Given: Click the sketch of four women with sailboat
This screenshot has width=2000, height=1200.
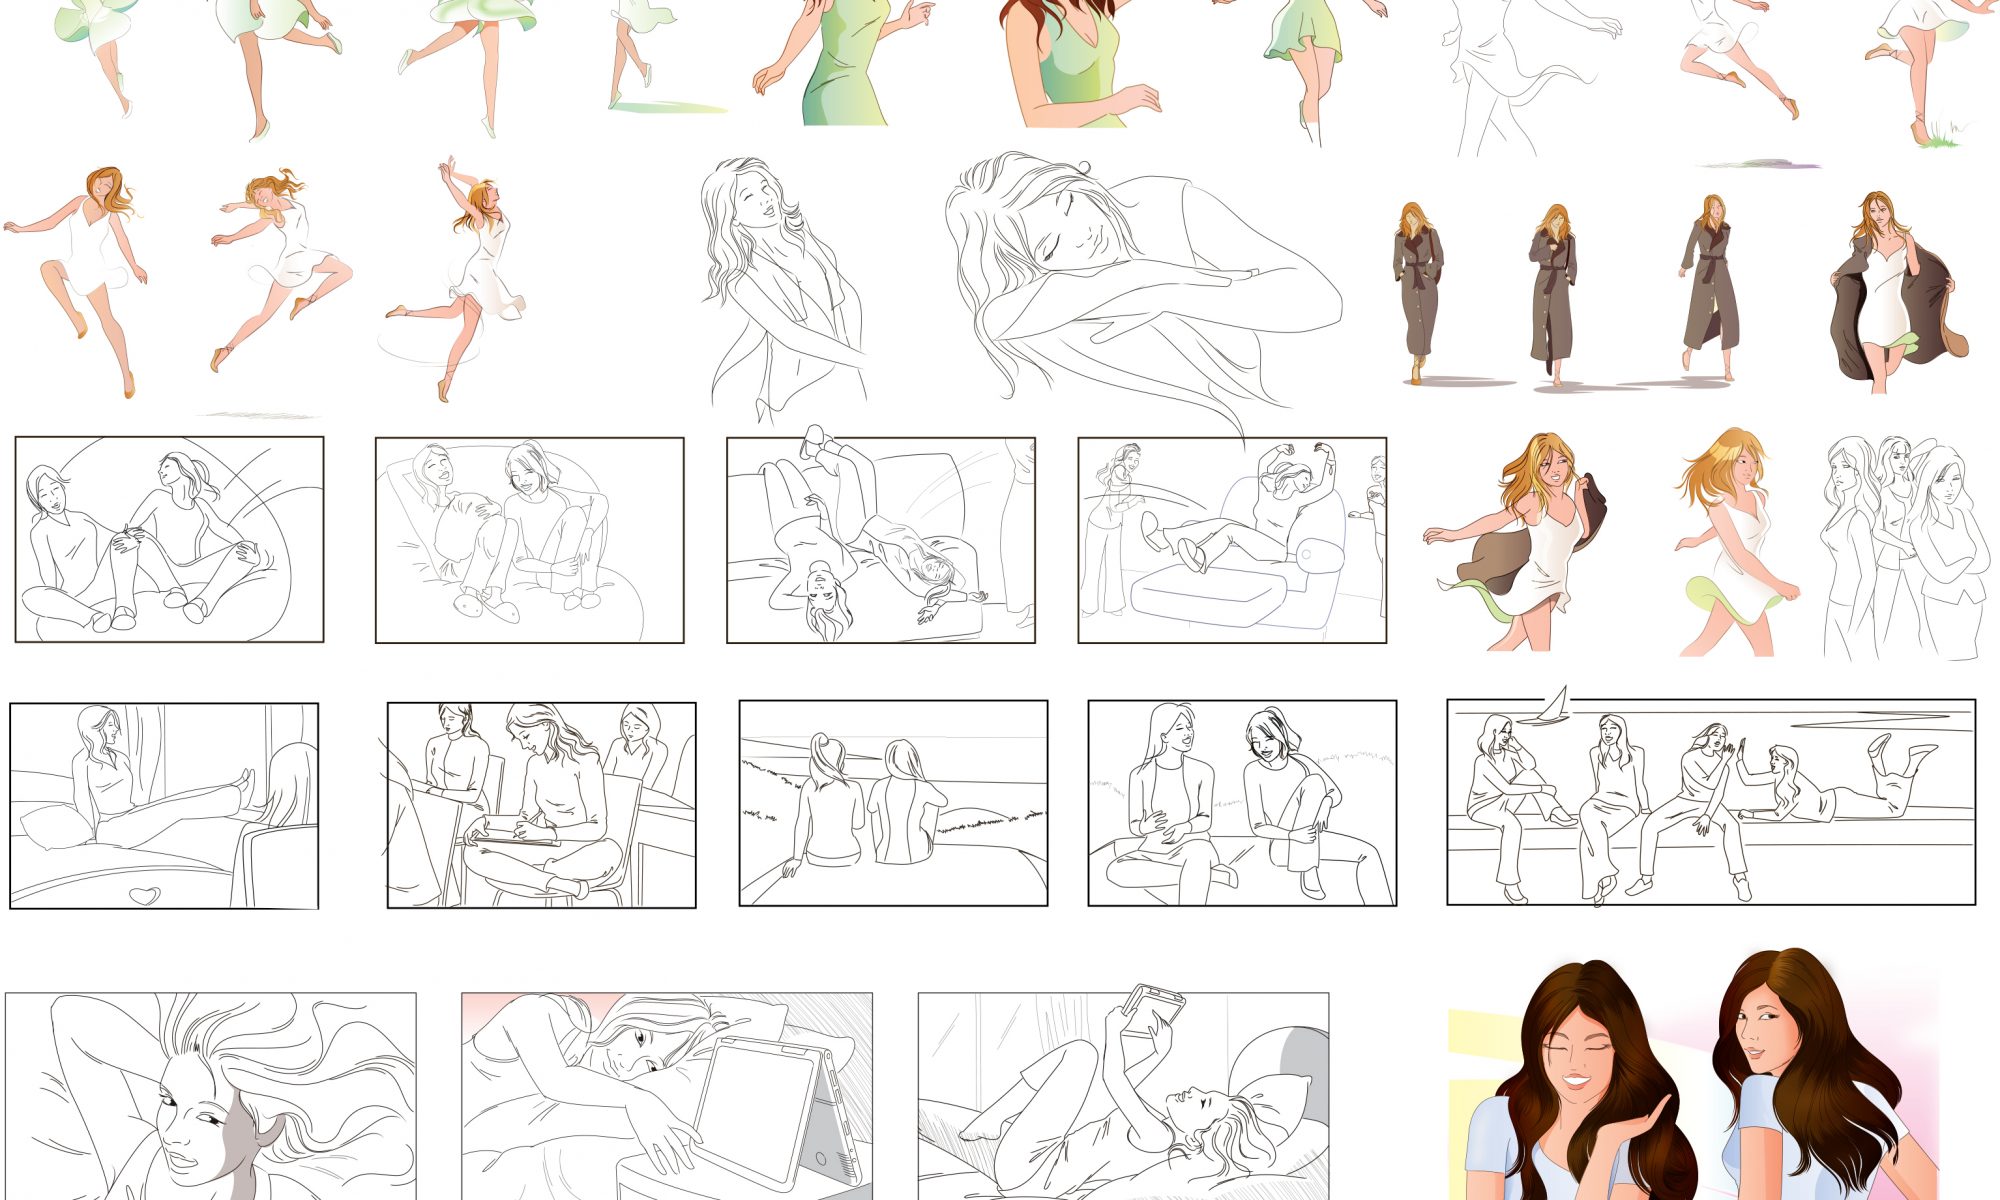Looking at the screenshot, I should [1710, 802].
